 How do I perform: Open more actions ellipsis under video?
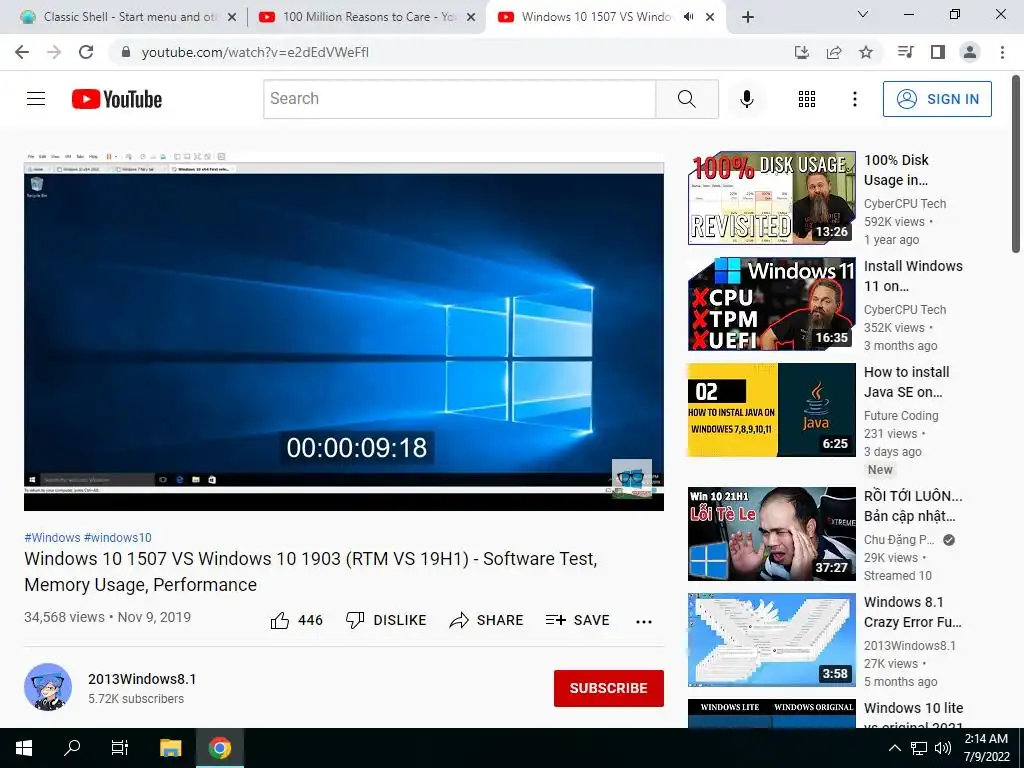(644, 622)
